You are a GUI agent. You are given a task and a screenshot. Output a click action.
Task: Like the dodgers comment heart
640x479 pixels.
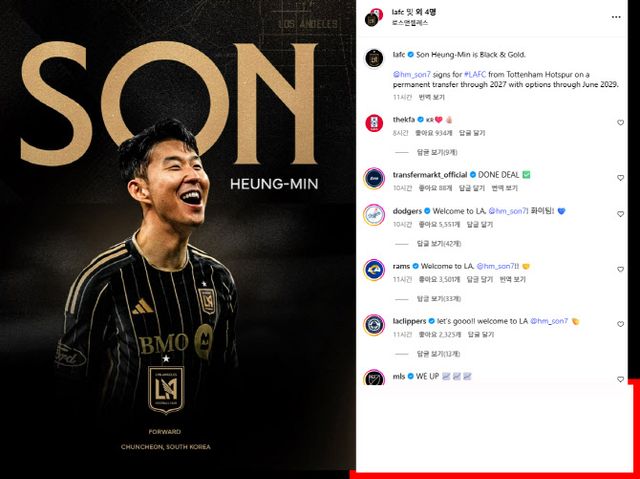point(620,214)
